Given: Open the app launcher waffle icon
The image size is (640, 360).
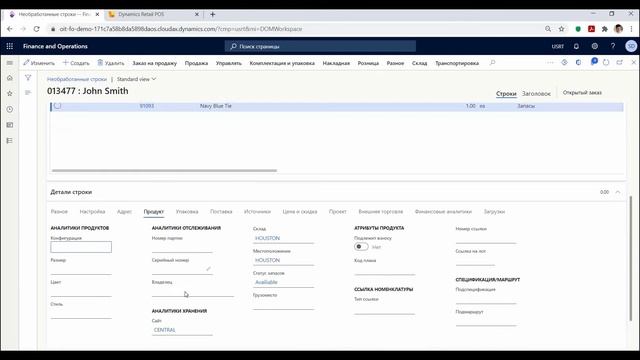Looking at the screenshot, I should point(9,46).
